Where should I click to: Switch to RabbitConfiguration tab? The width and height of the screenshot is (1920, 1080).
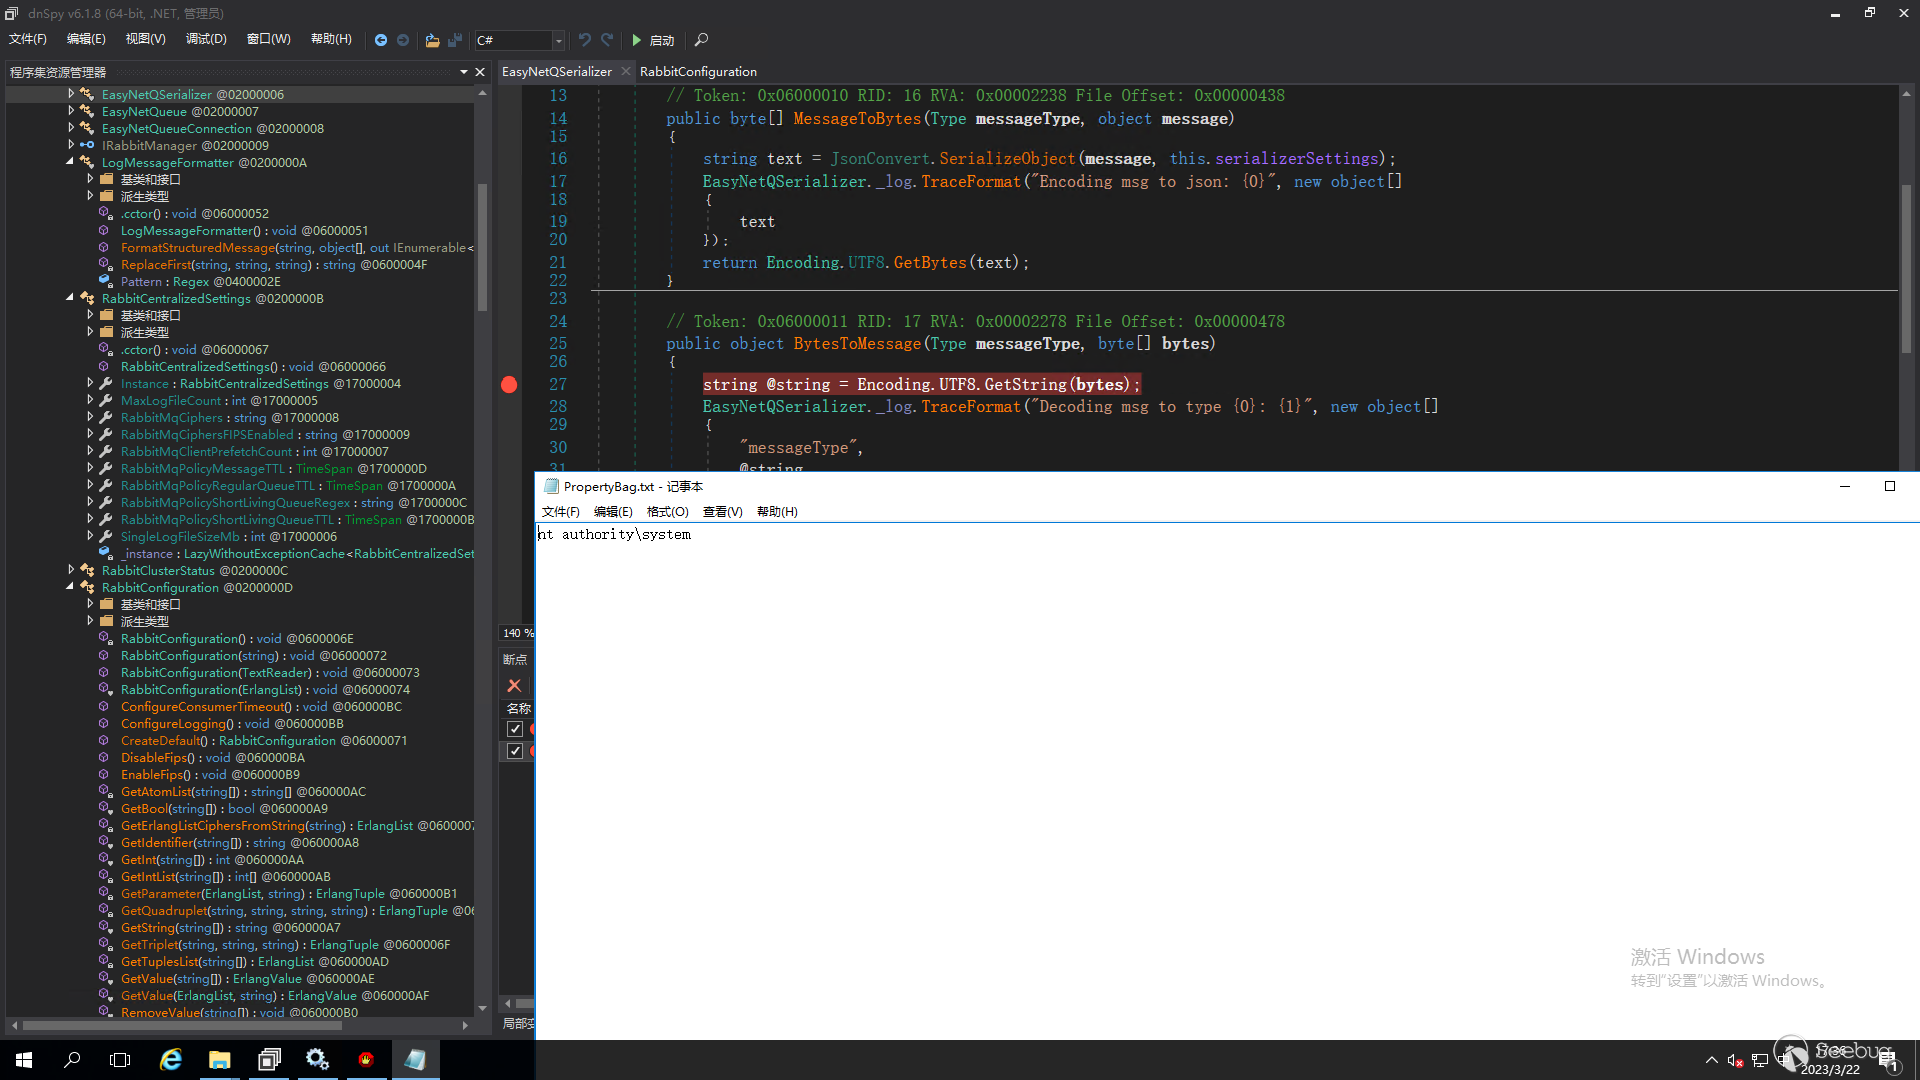[x=698, y=72]
